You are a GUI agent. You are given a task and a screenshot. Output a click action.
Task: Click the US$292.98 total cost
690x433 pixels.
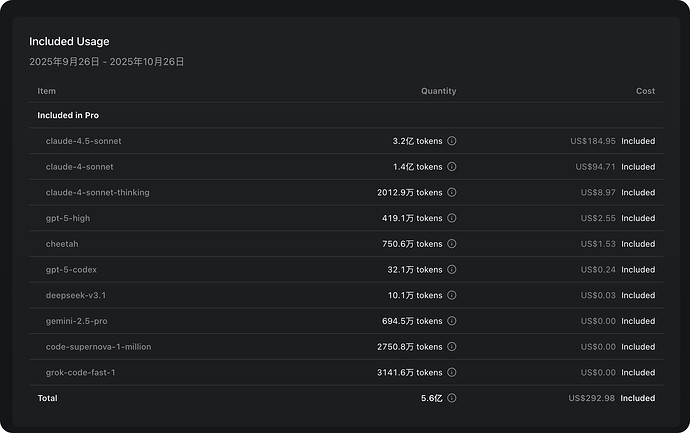pos(591,398)
